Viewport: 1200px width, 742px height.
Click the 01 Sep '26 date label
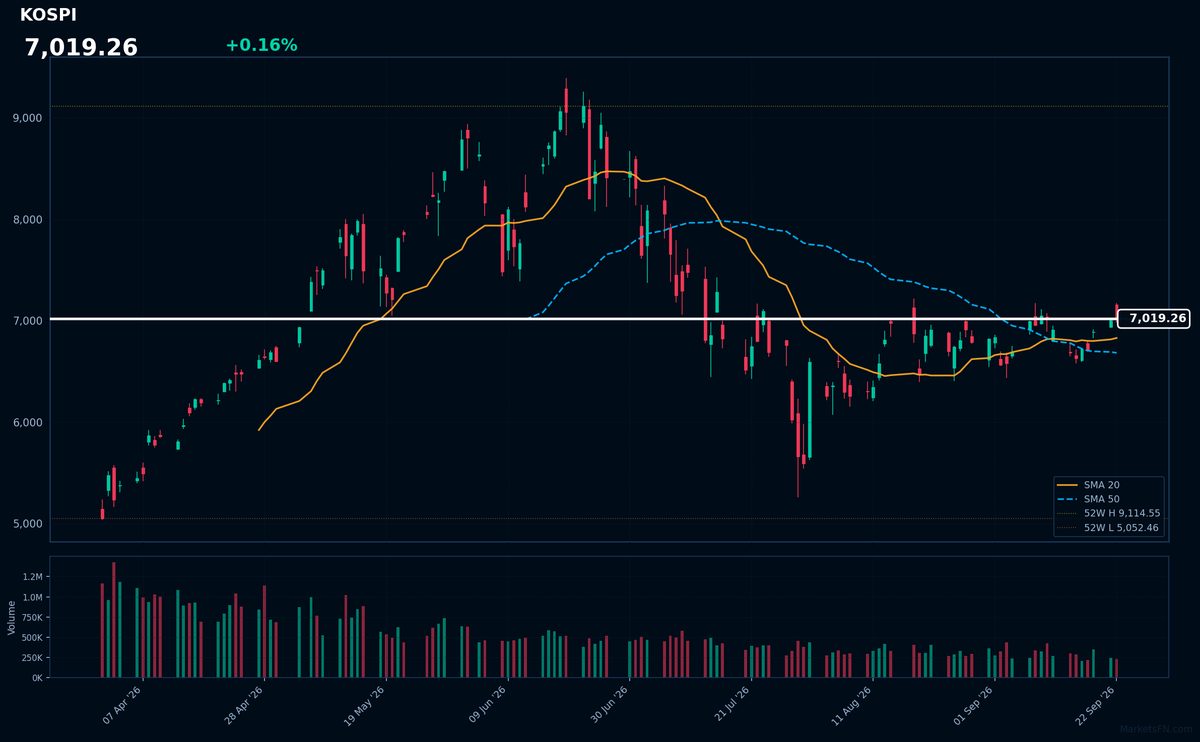974,705
